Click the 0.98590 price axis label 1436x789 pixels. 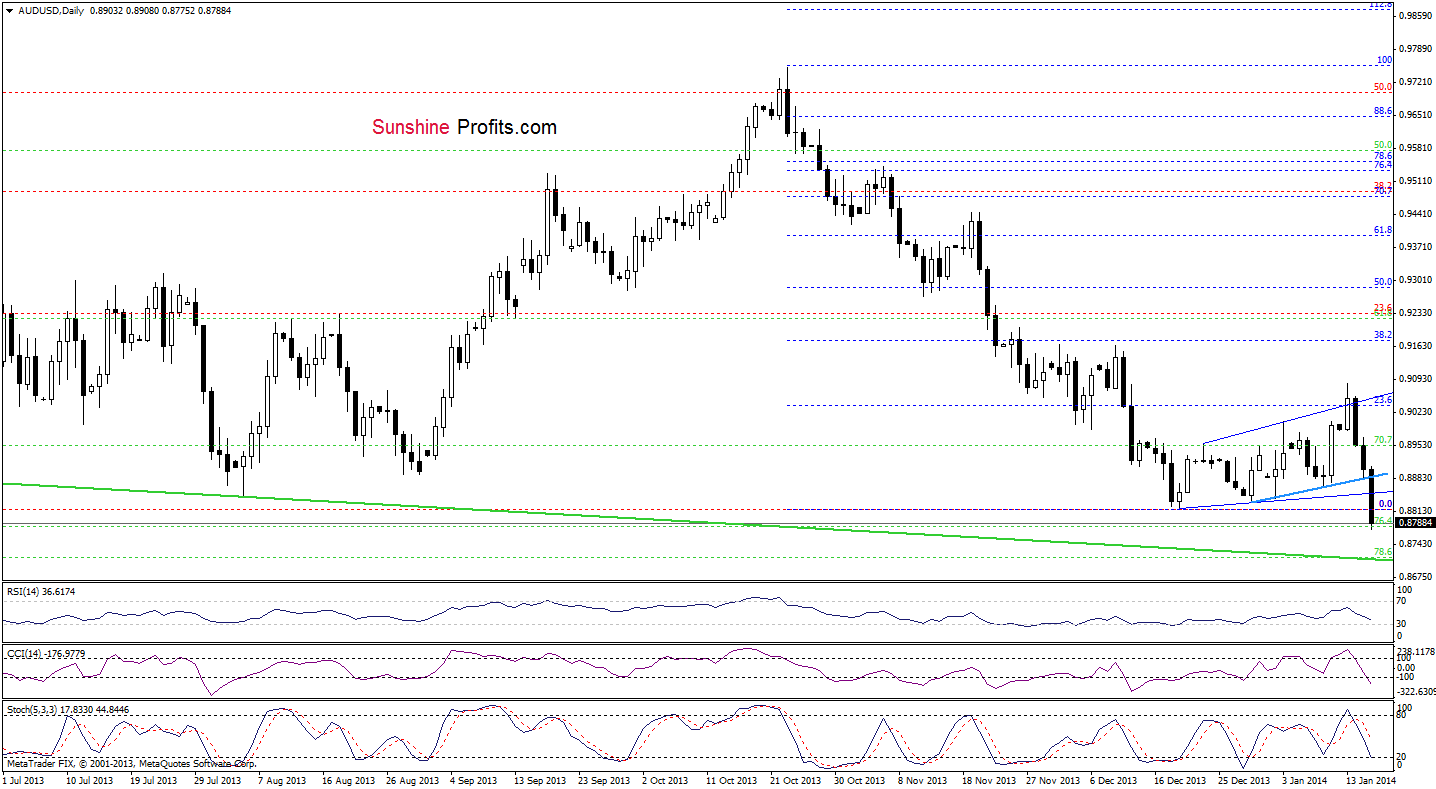(x=1417, y=16)
